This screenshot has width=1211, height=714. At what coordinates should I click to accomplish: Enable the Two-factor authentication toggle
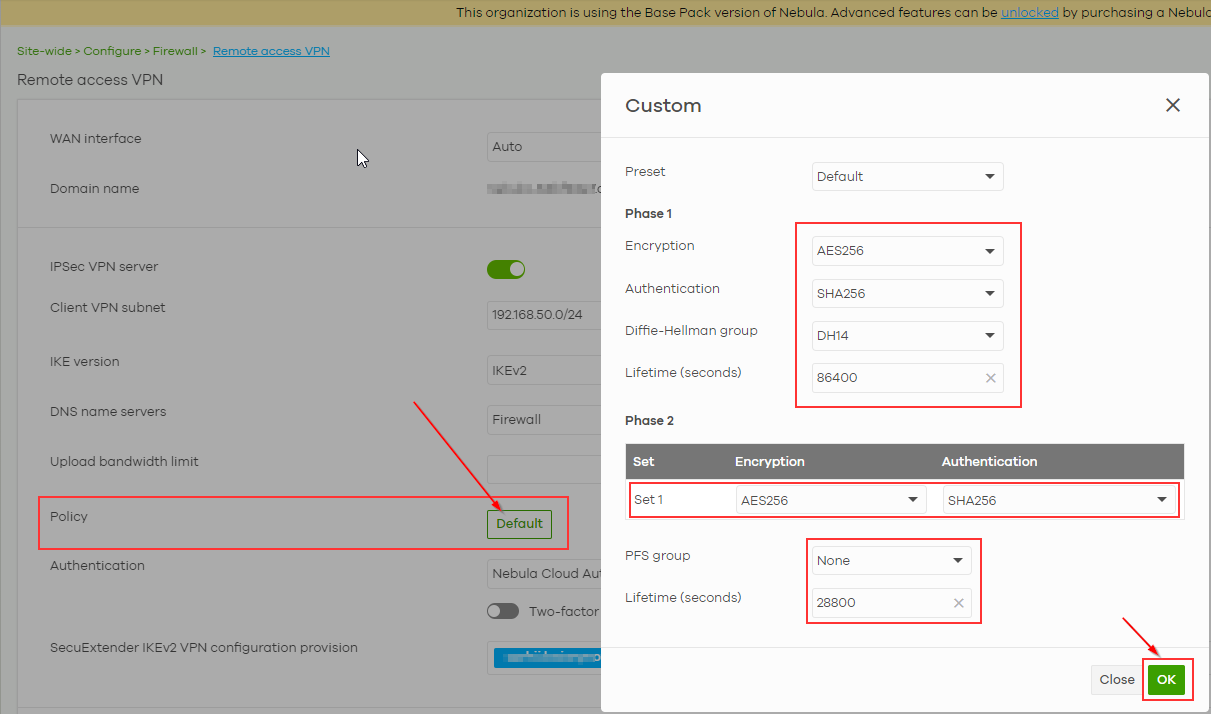pos(503,611)
